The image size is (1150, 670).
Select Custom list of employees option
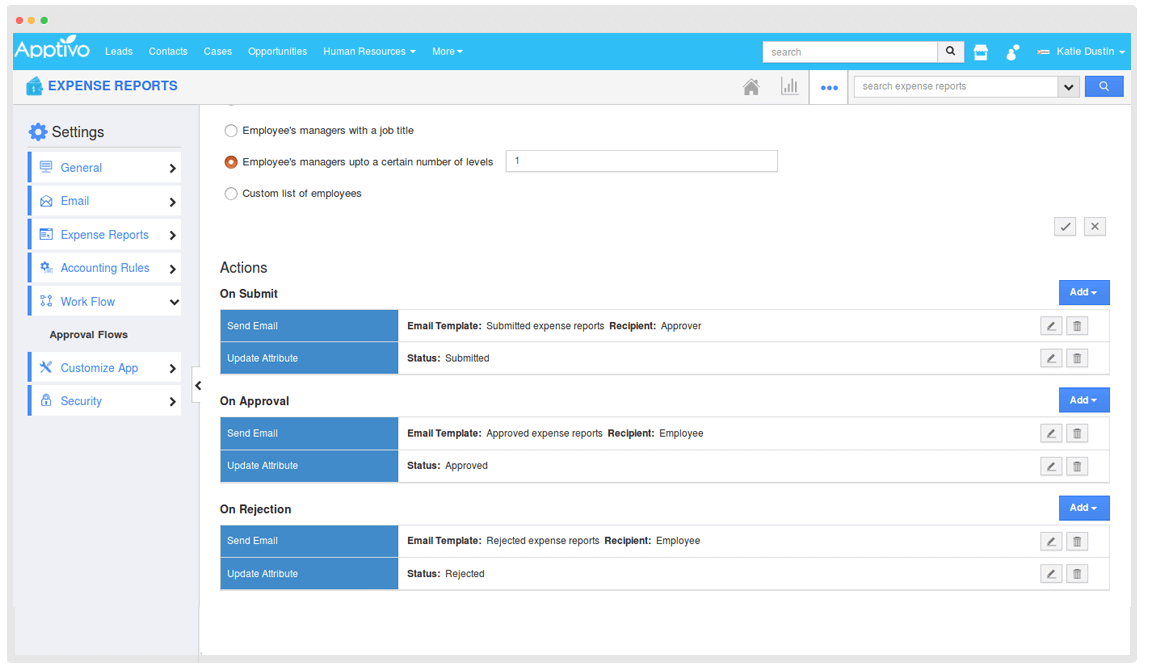[231, 194]
